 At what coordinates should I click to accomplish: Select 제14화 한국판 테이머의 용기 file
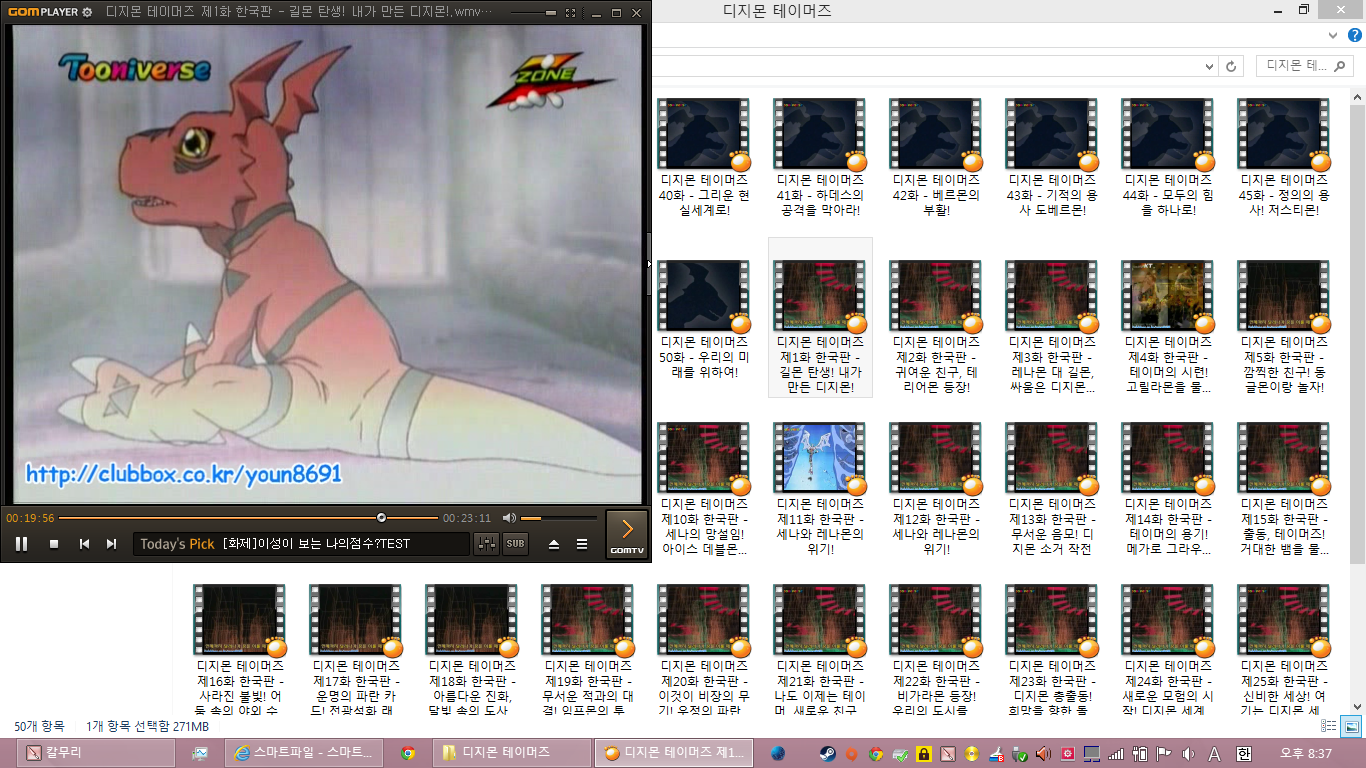[x=1168, y=490]
